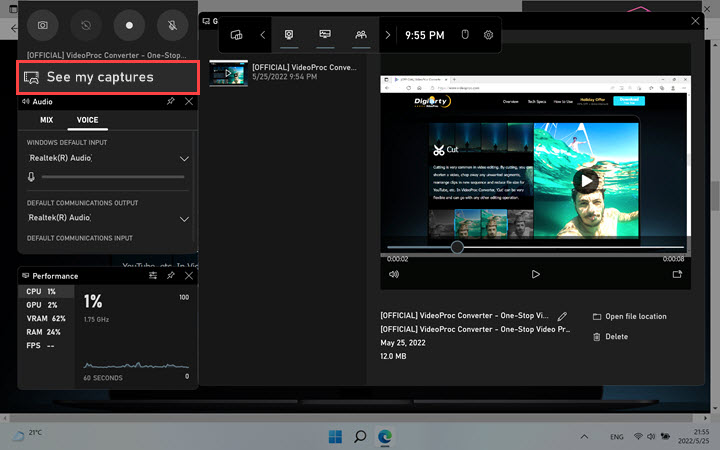Show more widgets with the right chevron
Viewport: 720px width, 450px height.
coord(388,35)
